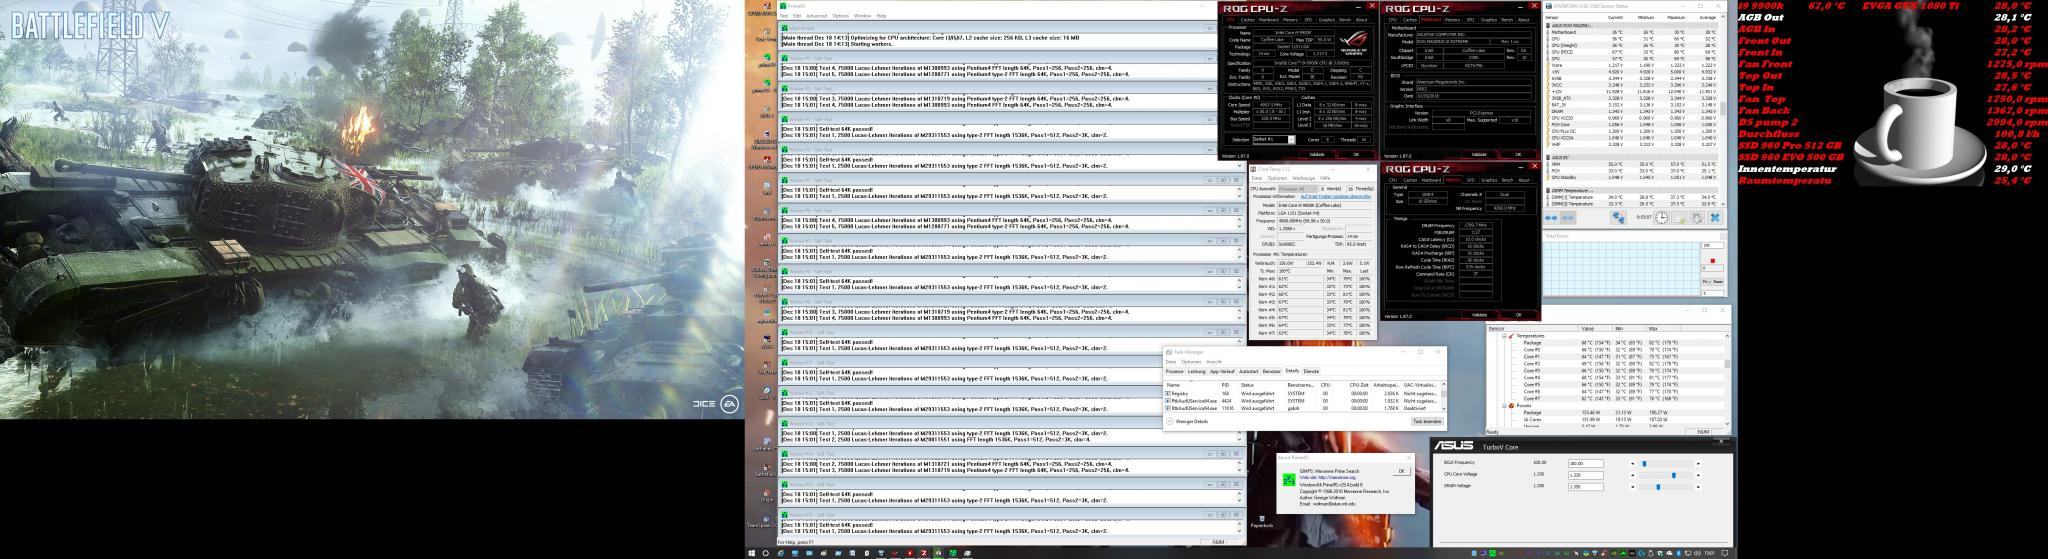Click the BCLK Frequency slider in TurboV Core

point(1666,464)
